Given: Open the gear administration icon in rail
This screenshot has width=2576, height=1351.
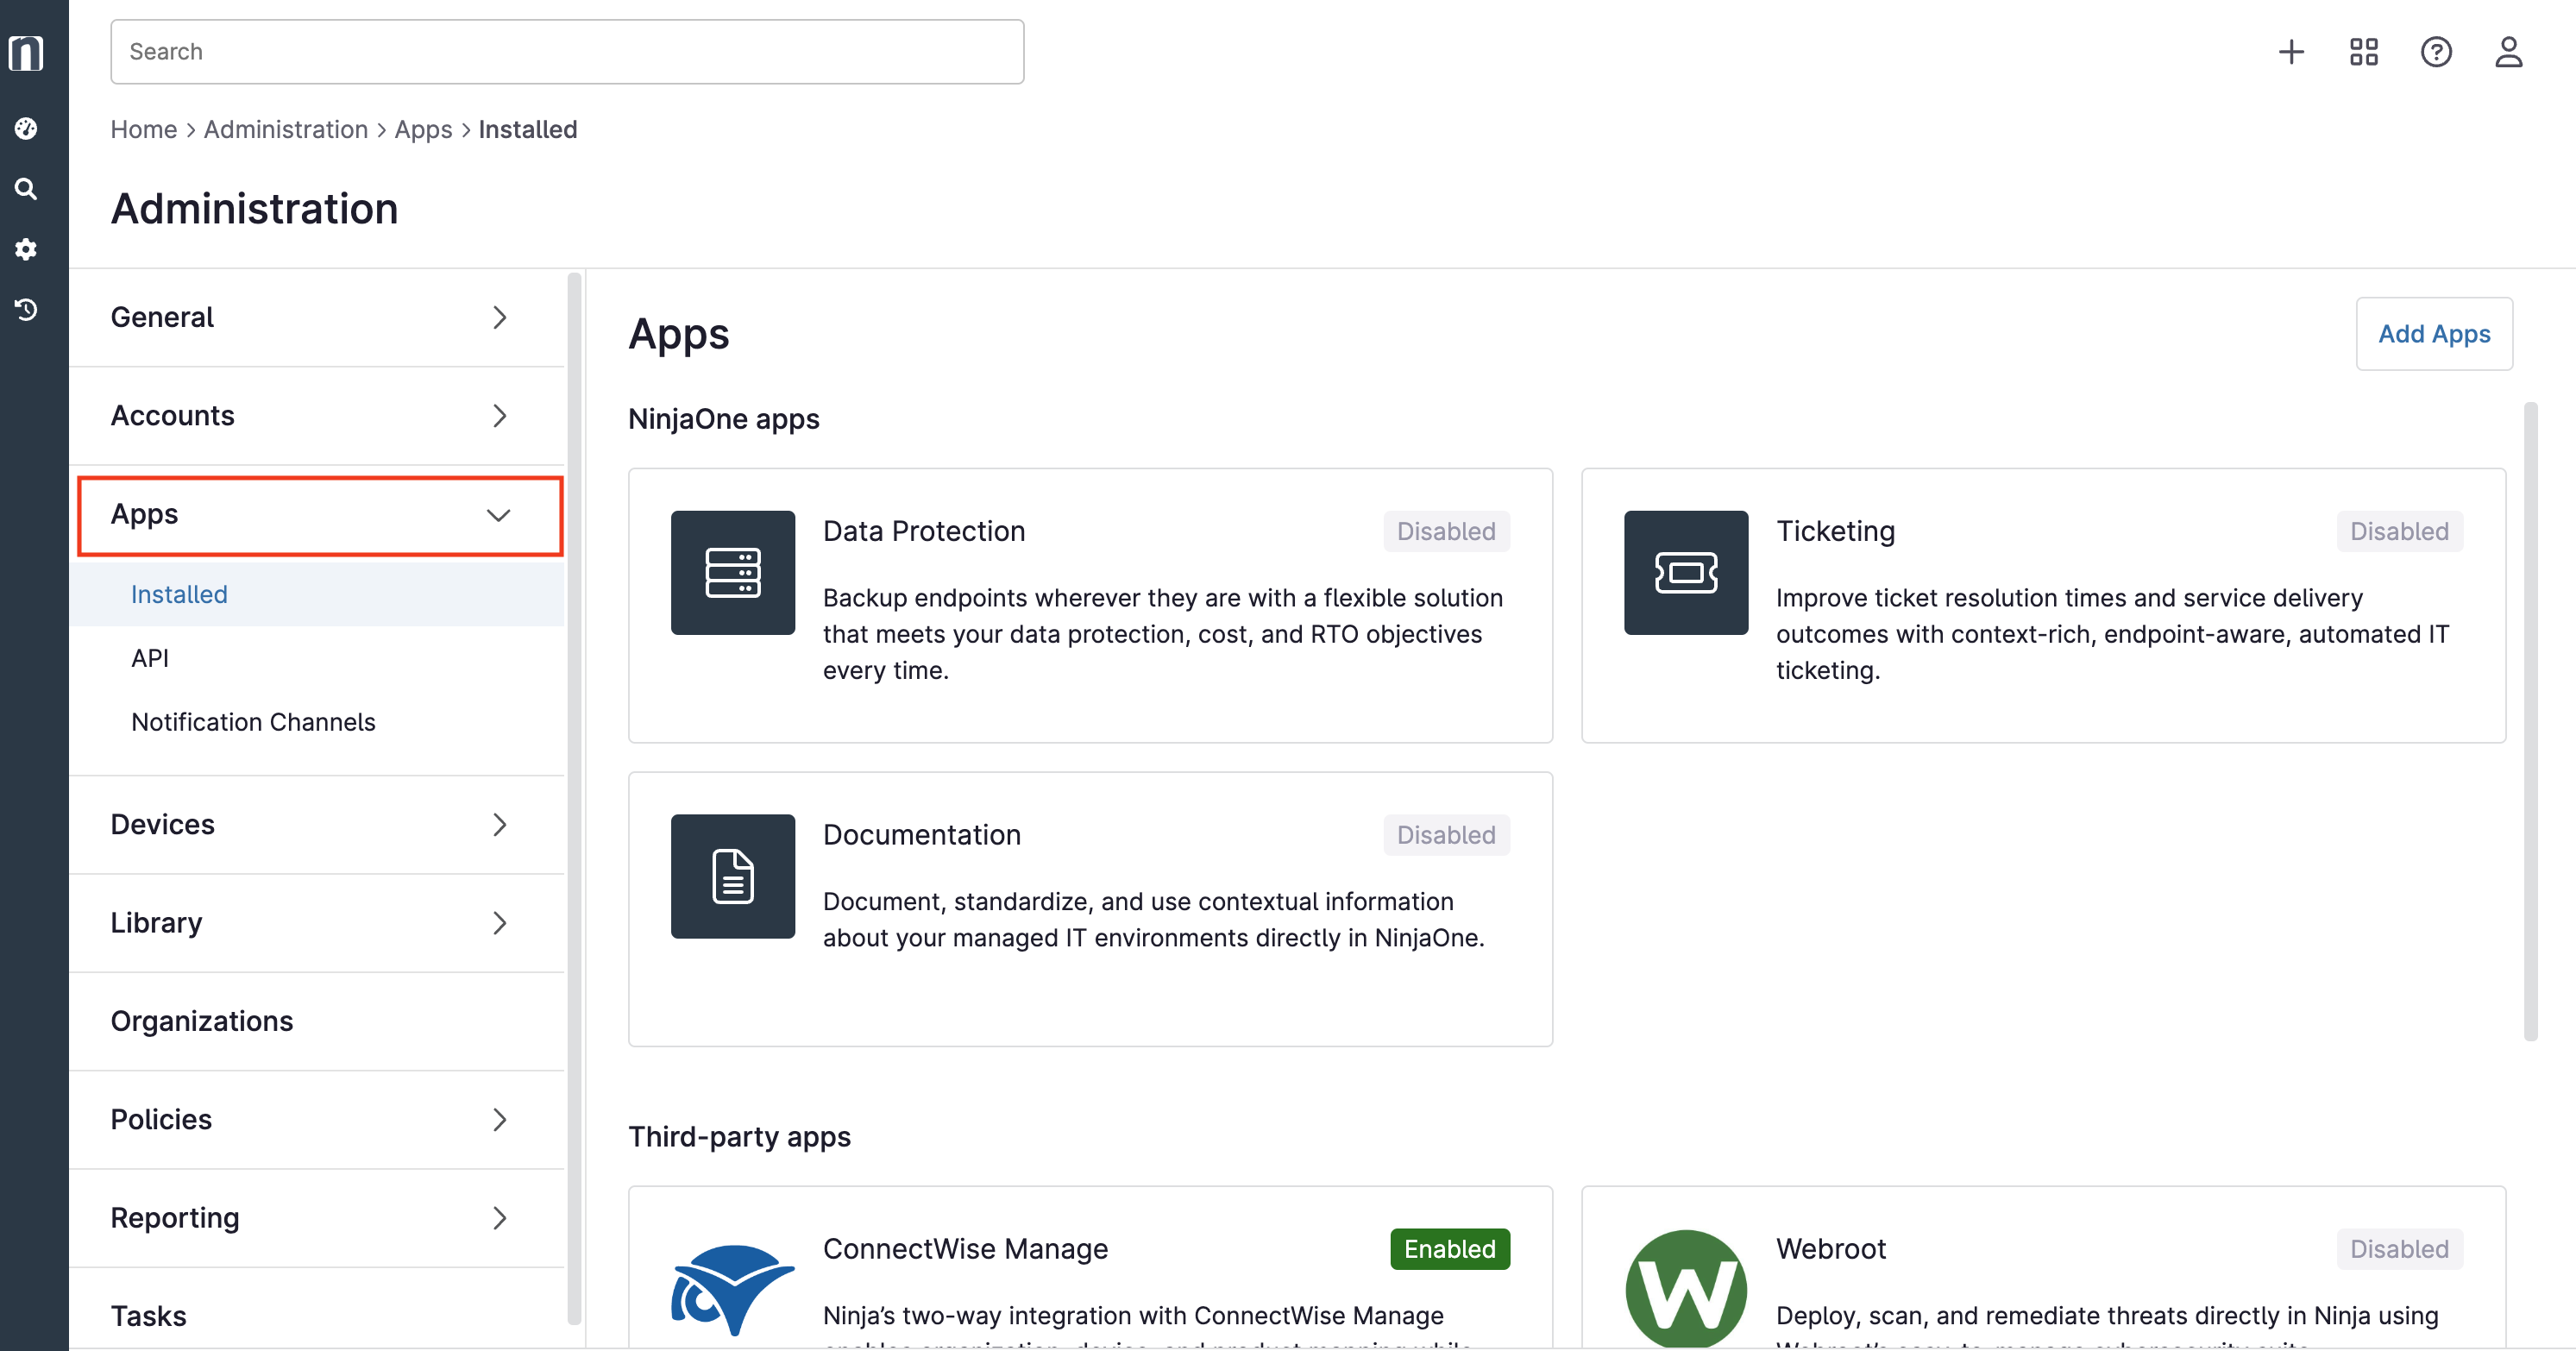Looking at the screenshot, I should point(26,249).
